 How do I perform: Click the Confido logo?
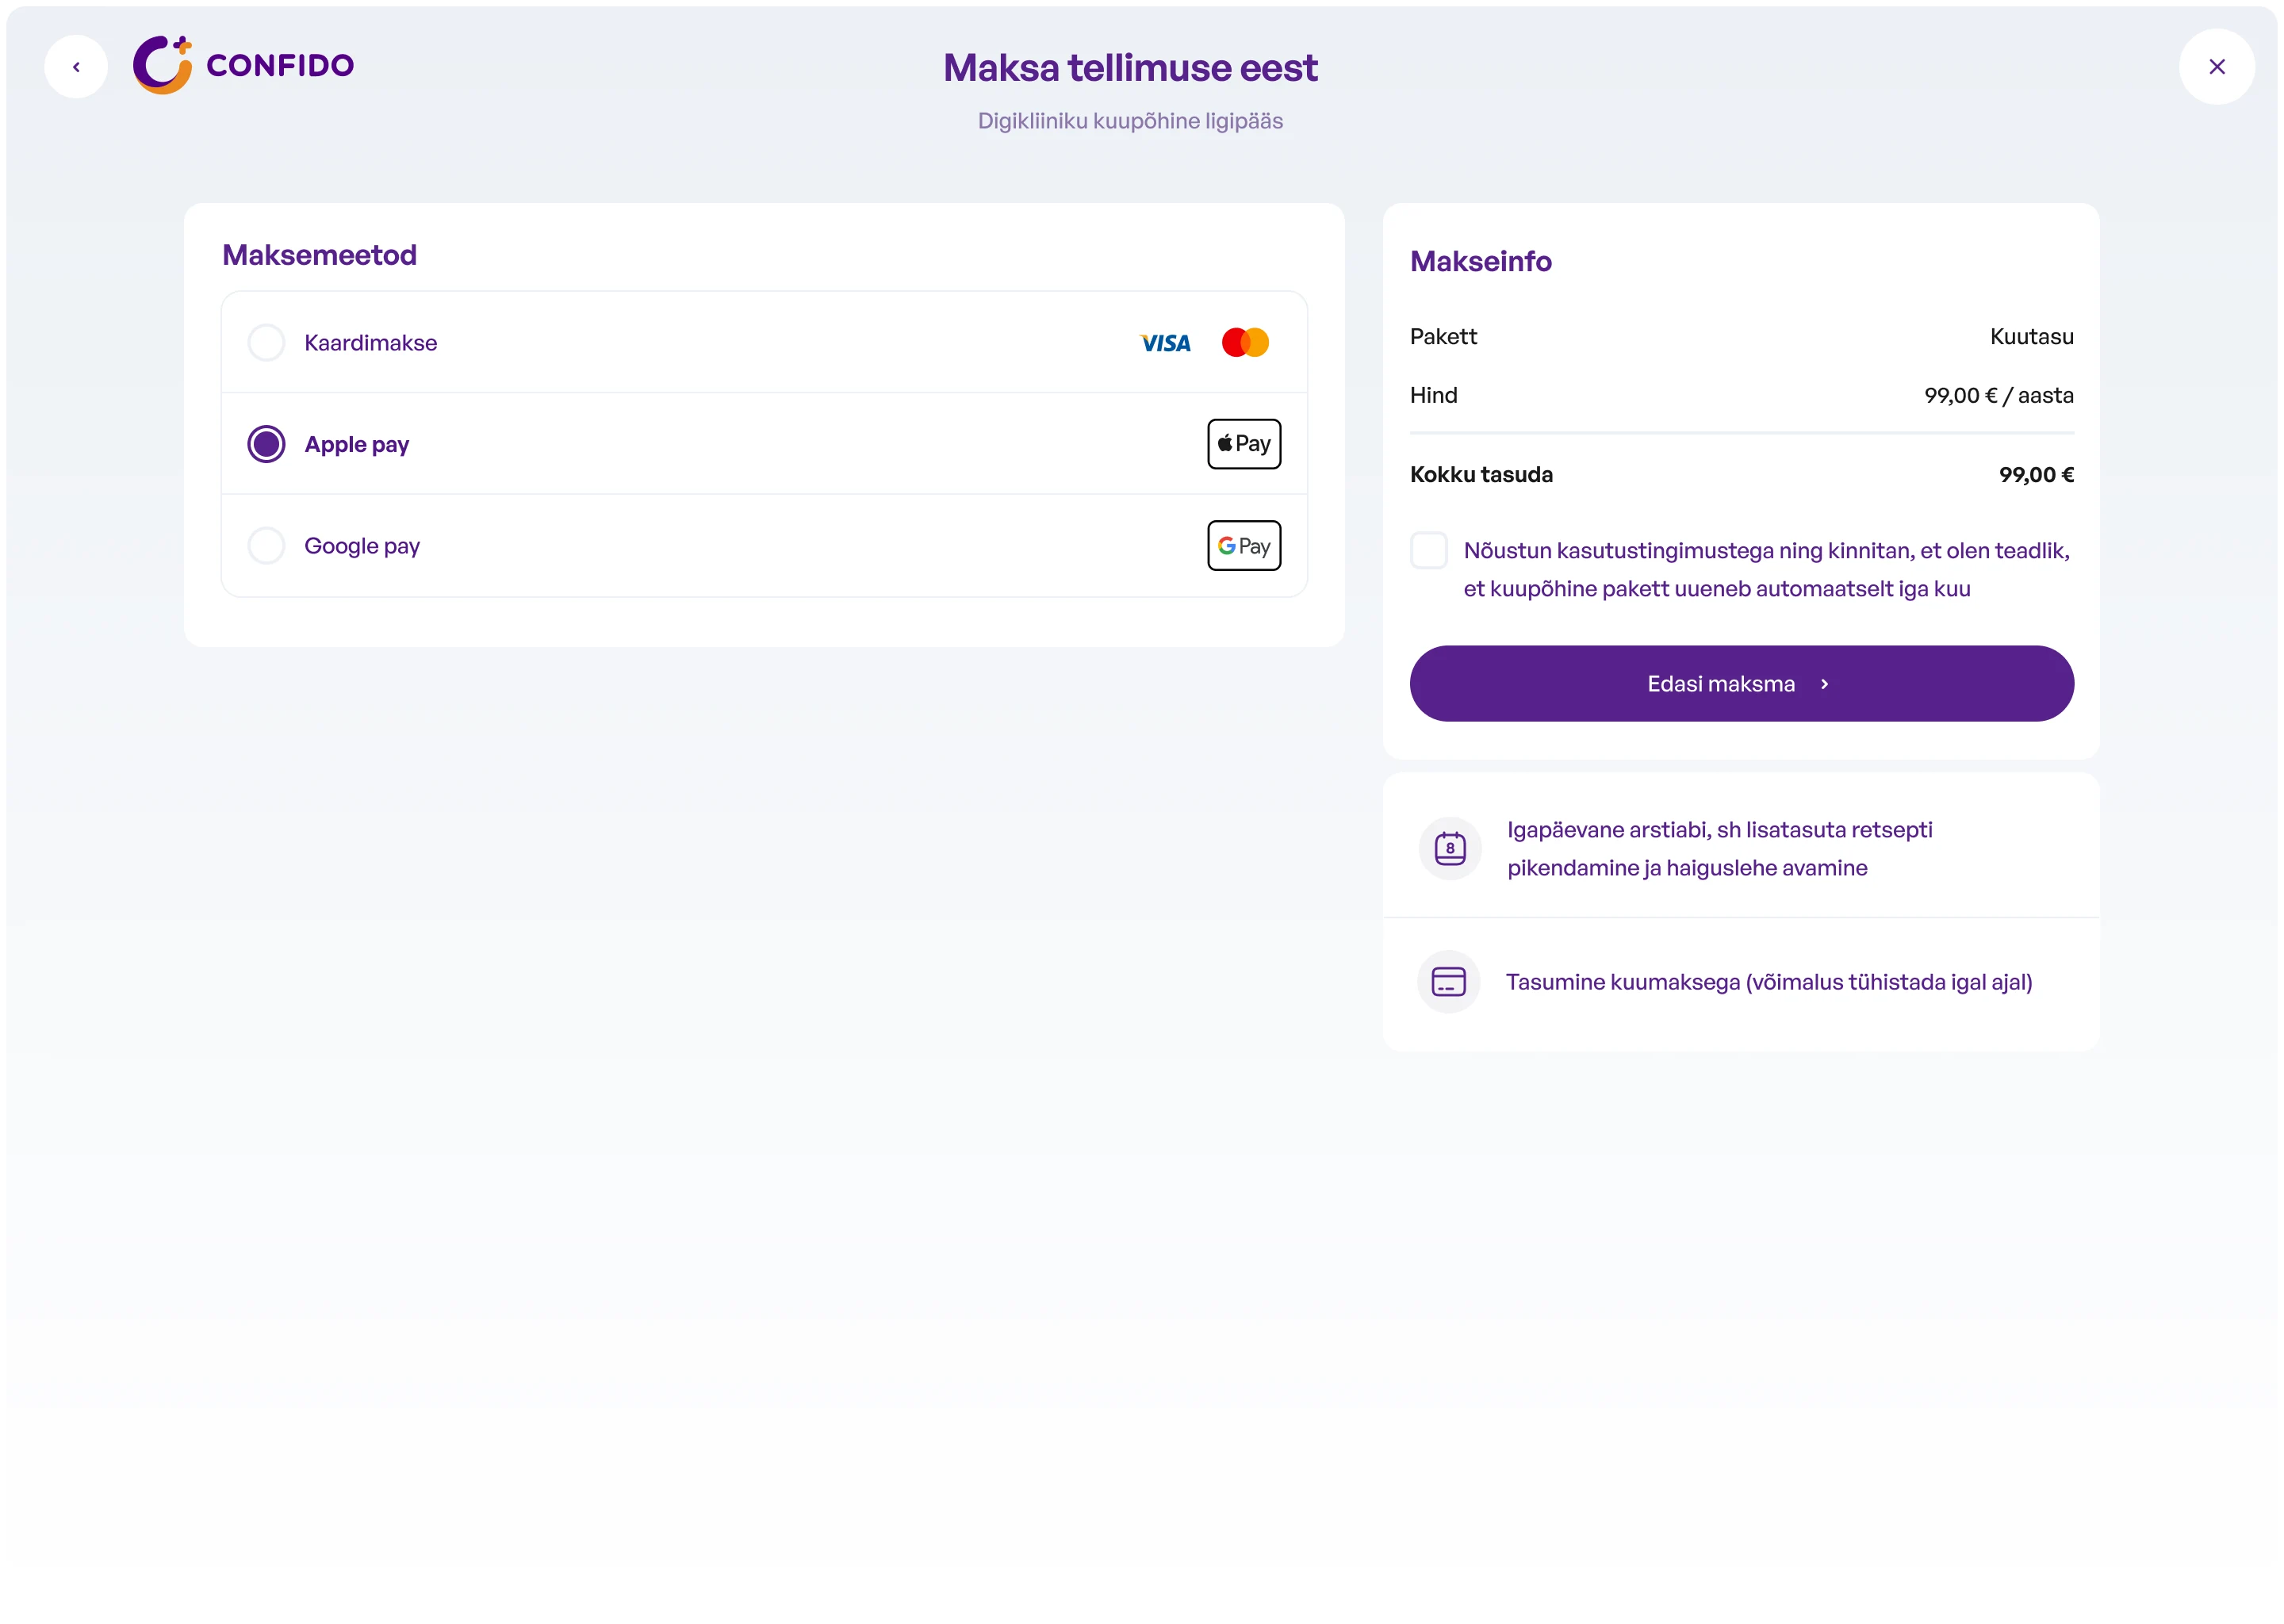pyautogui.click(x=243, y=65)
